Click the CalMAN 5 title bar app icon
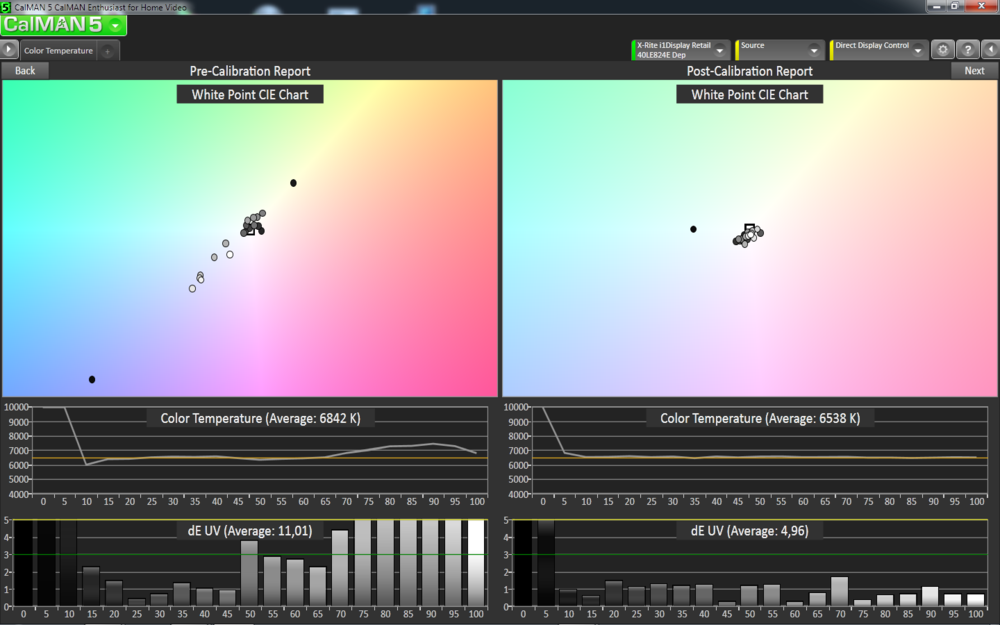 coord(7,7)
